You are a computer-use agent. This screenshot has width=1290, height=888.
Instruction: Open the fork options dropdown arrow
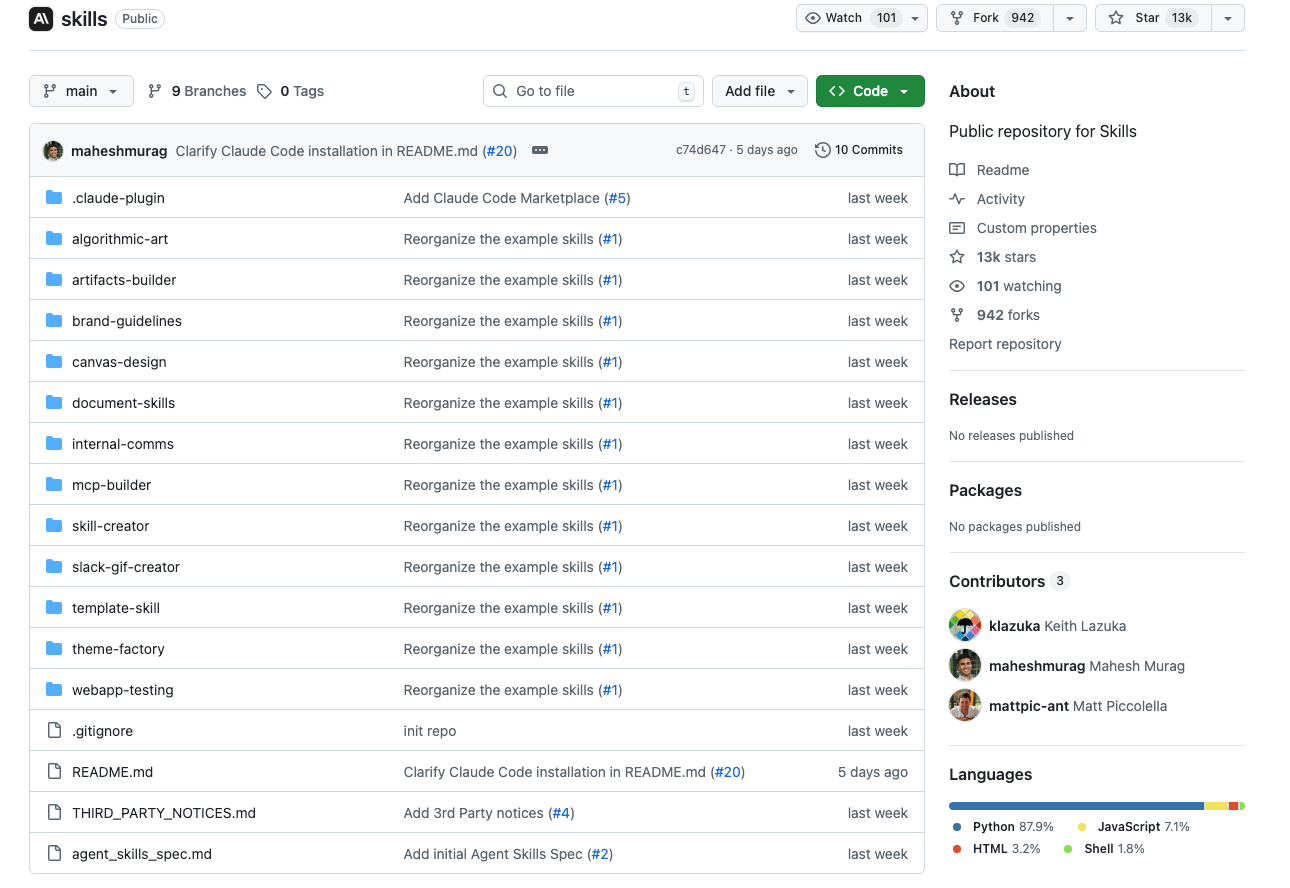(x=1070, y=18)
